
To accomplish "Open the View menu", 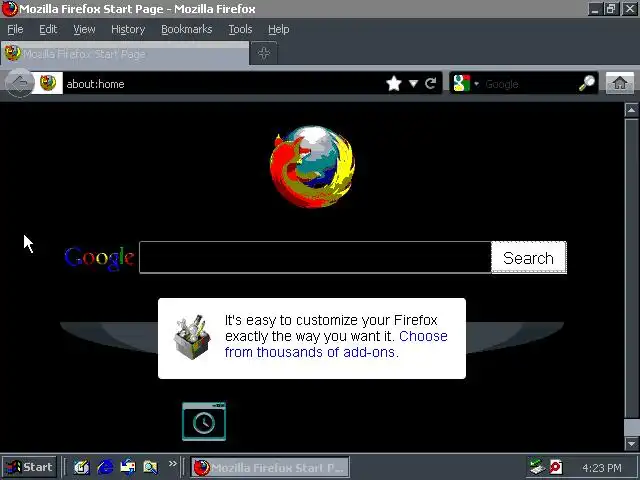I will coord(84,29).
